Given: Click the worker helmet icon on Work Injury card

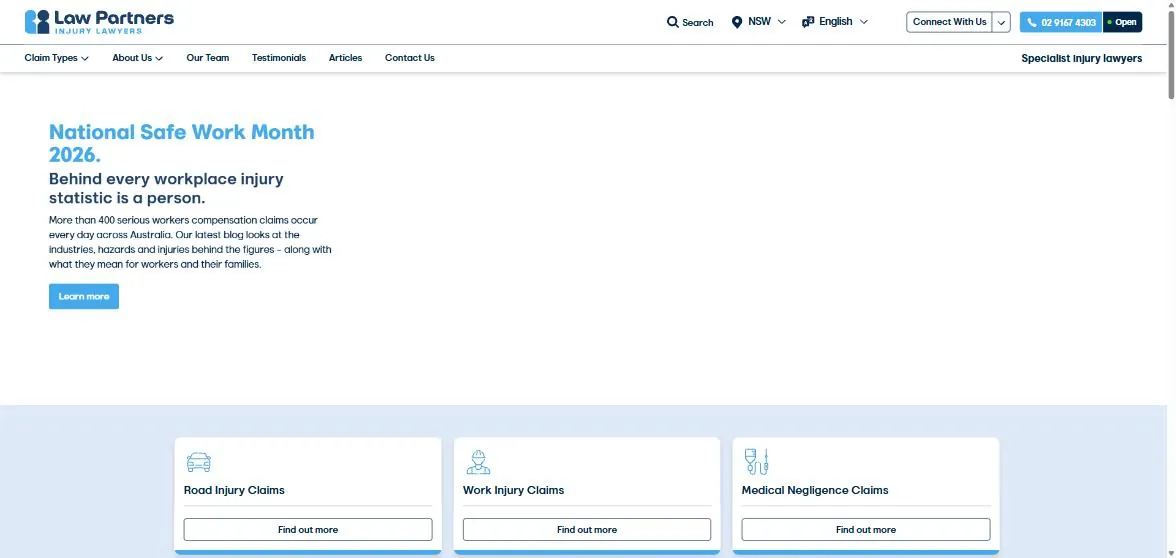Looking at the screenshot, I should click(478, 461).
